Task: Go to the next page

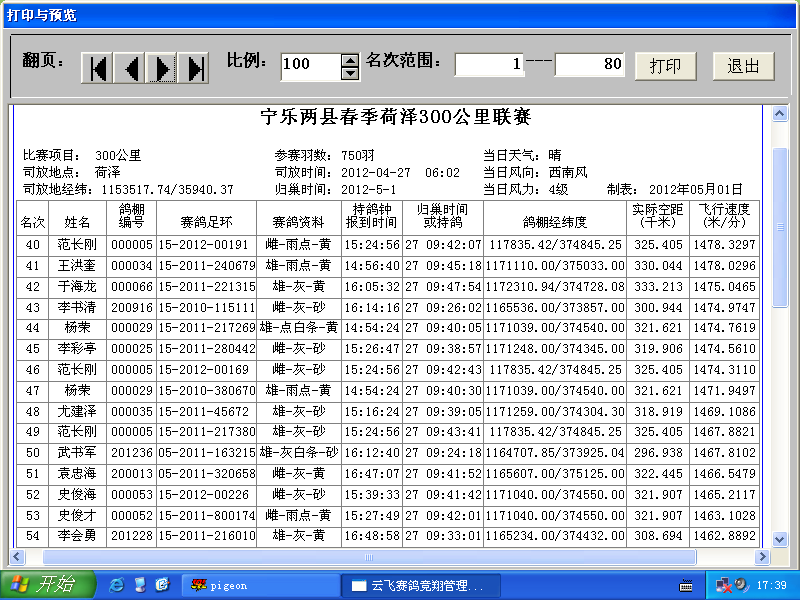Action: [x=162, y=67]
